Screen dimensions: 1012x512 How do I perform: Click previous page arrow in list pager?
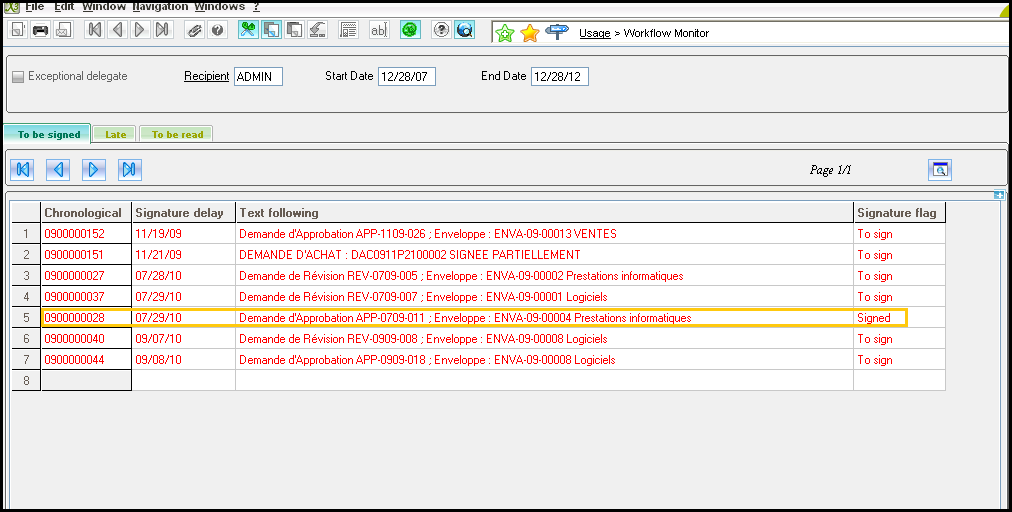tap(58, 169)
